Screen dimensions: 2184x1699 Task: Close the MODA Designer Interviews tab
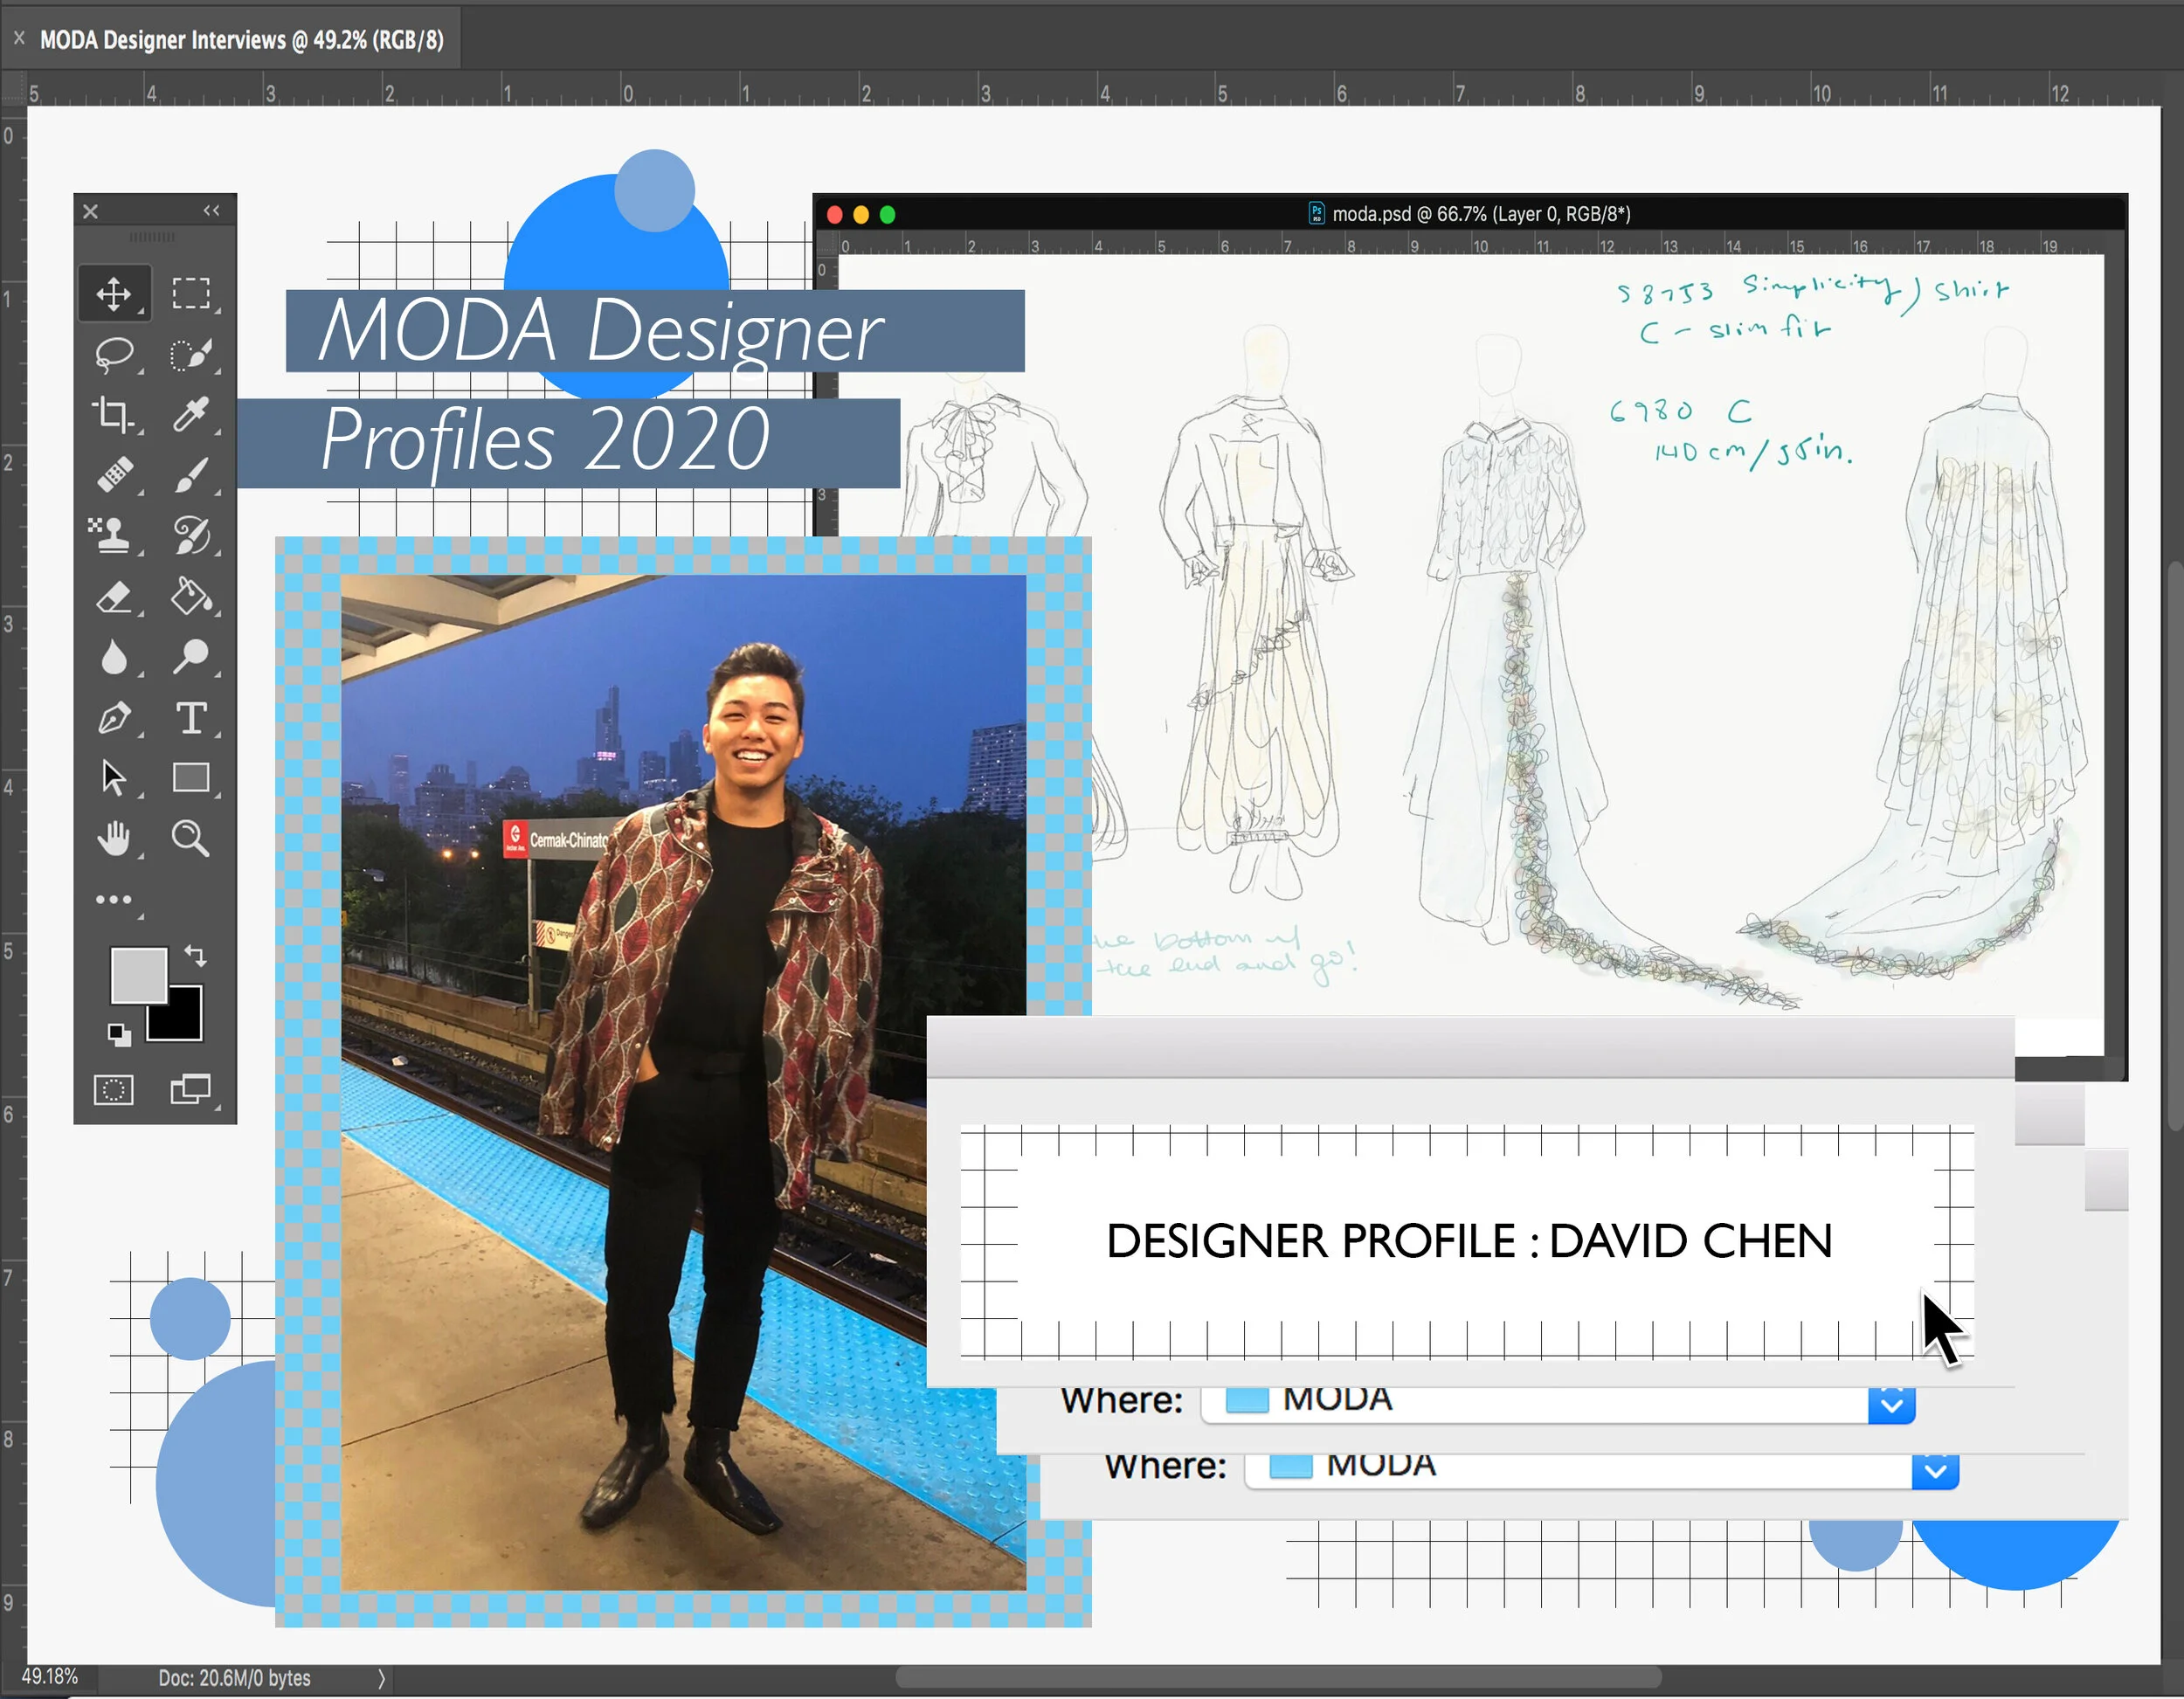18,38
